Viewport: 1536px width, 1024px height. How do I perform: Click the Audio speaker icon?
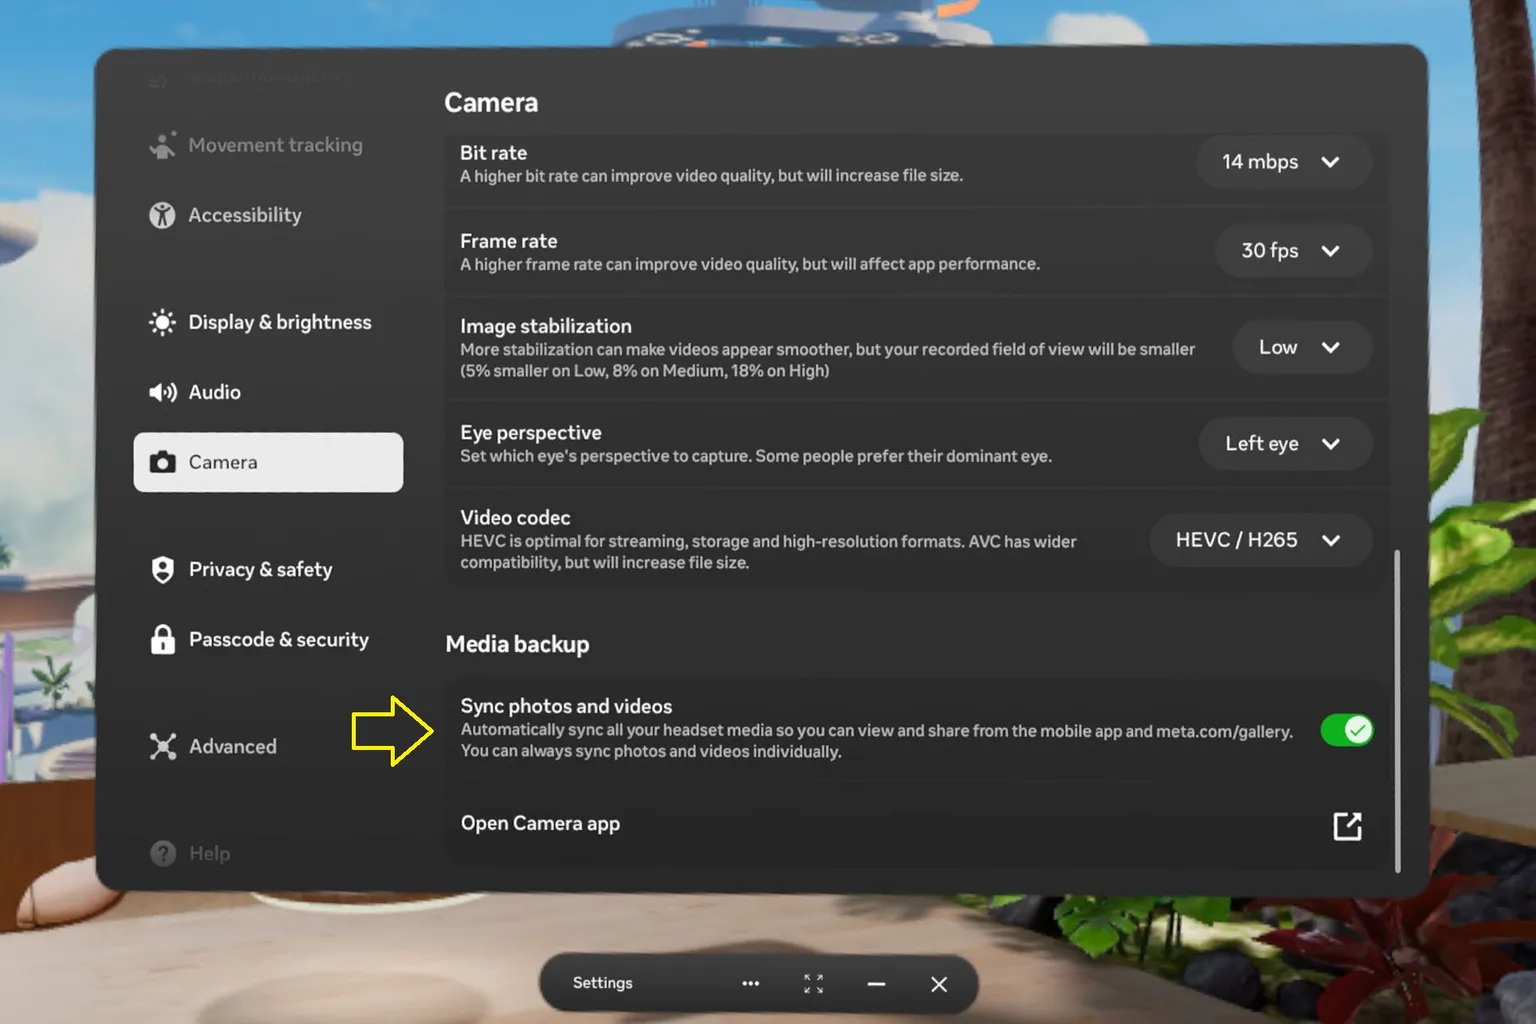click(x=163, y=392)
